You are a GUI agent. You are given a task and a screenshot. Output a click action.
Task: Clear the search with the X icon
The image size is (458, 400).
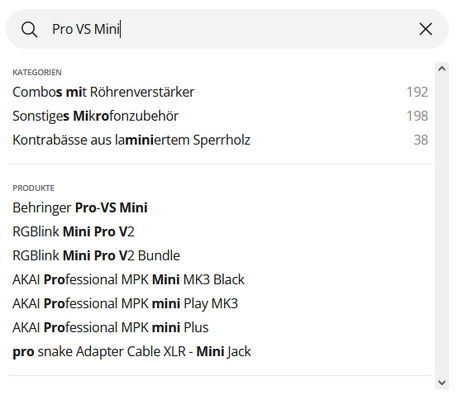(426, 29)
